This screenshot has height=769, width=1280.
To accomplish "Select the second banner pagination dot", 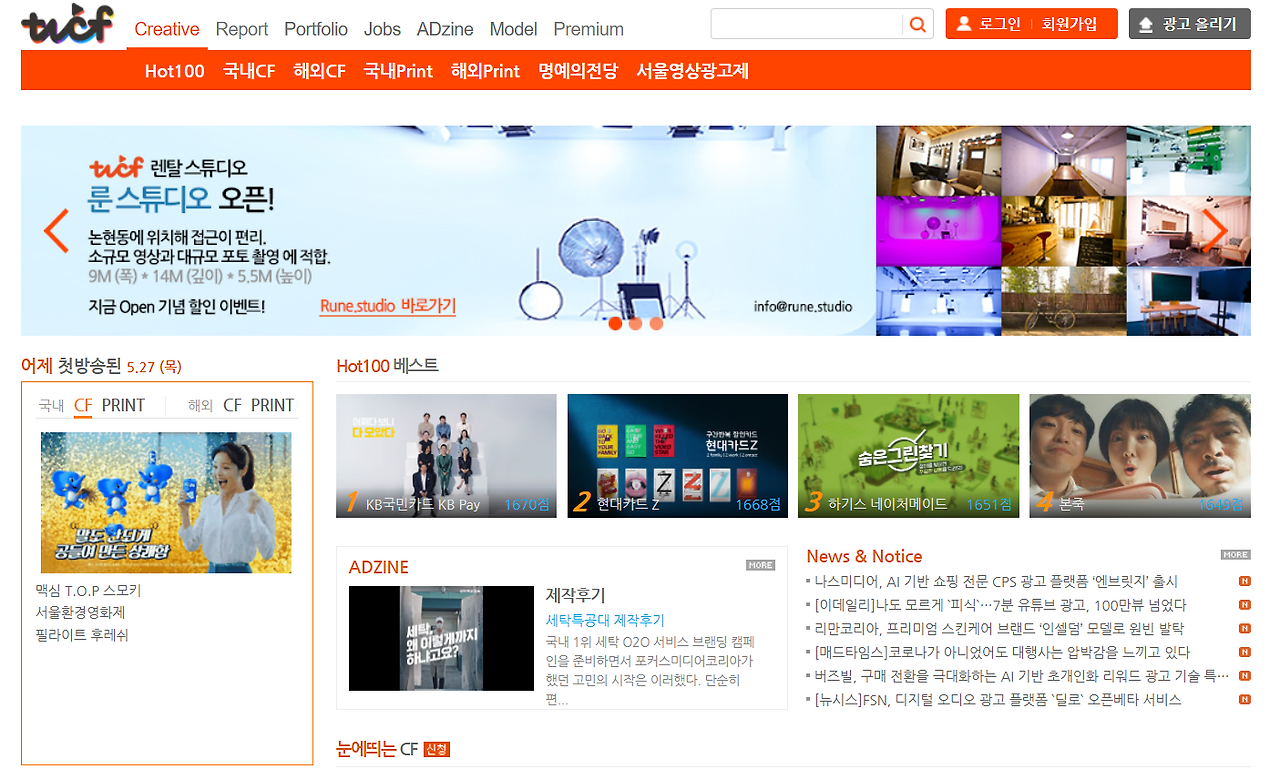I will tap(635, 323).
